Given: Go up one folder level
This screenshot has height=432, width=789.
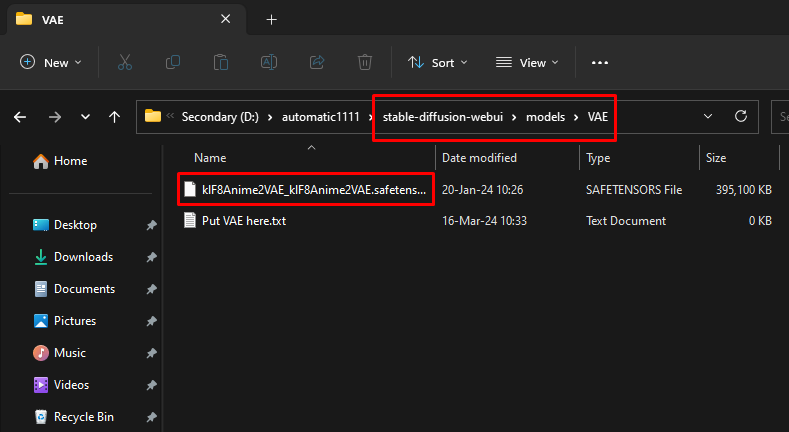Looking at the screenshot, I should [115, 117].
